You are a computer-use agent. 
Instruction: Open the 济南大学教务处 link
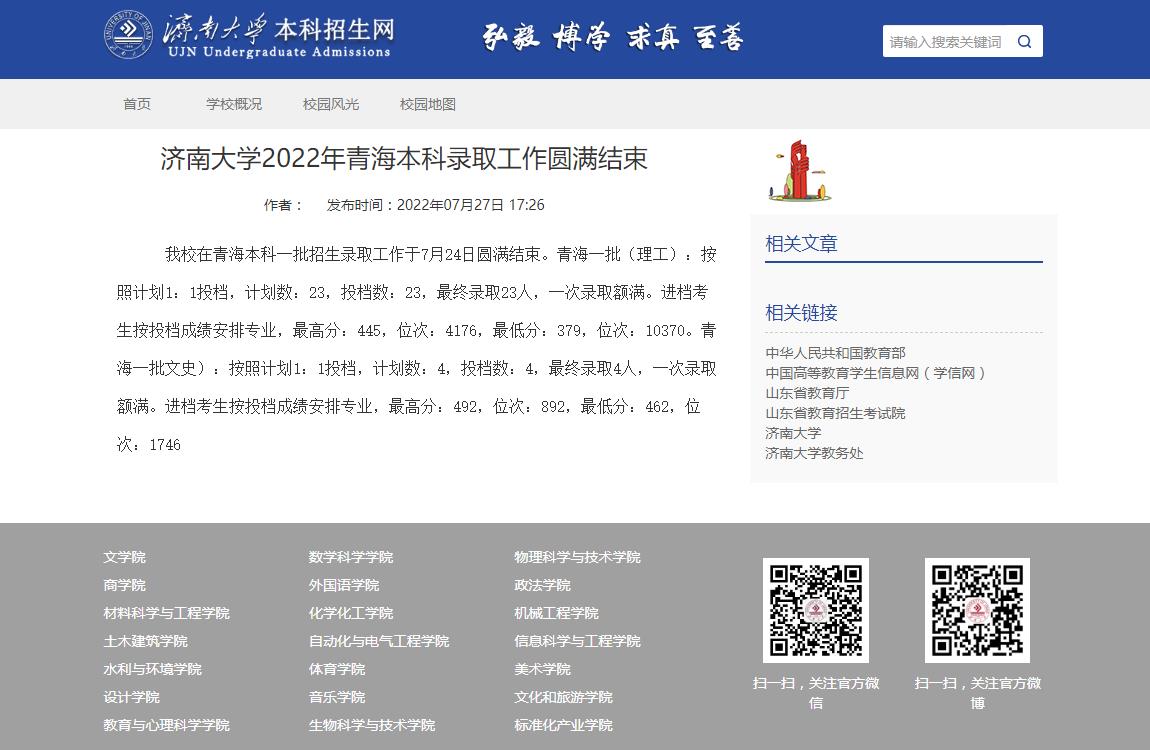coord(814,453)
